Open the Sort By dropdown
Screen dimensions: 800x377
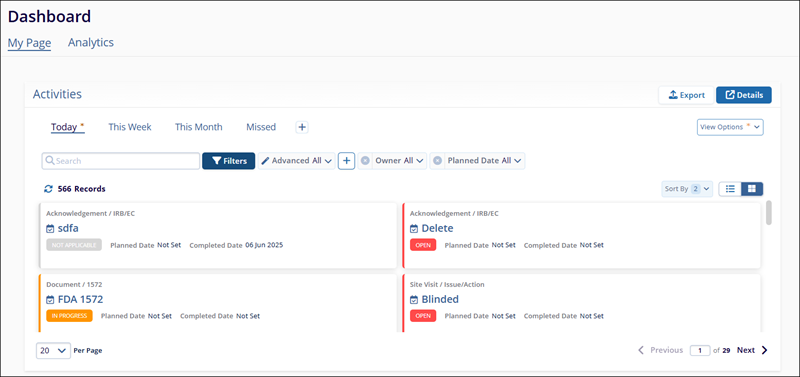pyautogui.click(x=687, y=189)
